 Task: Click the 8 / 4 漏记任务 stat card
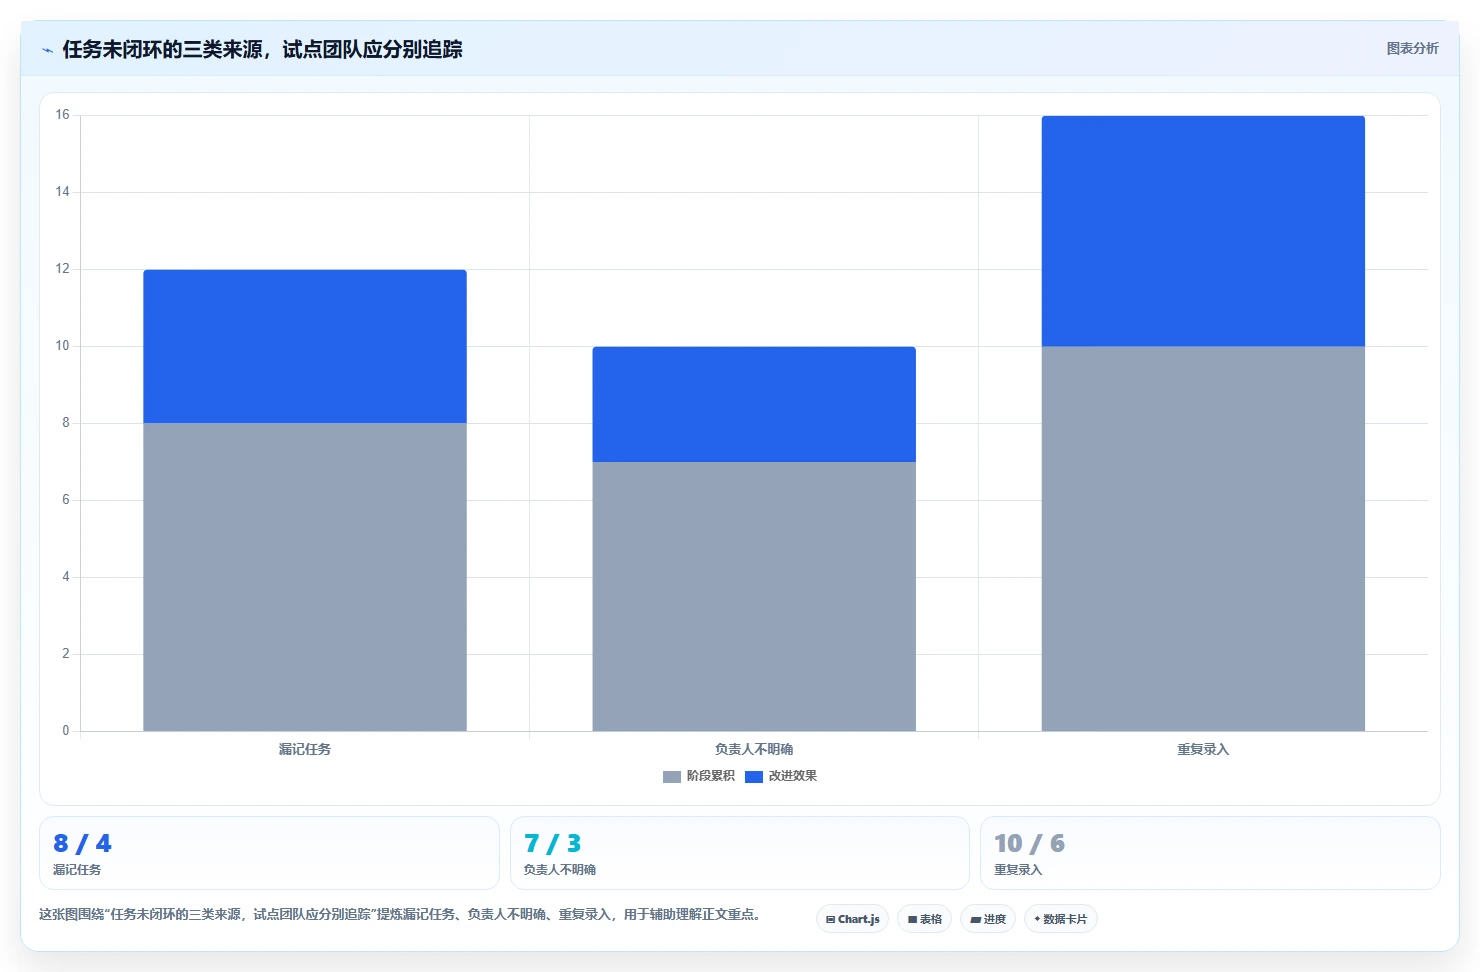point(269,853)
